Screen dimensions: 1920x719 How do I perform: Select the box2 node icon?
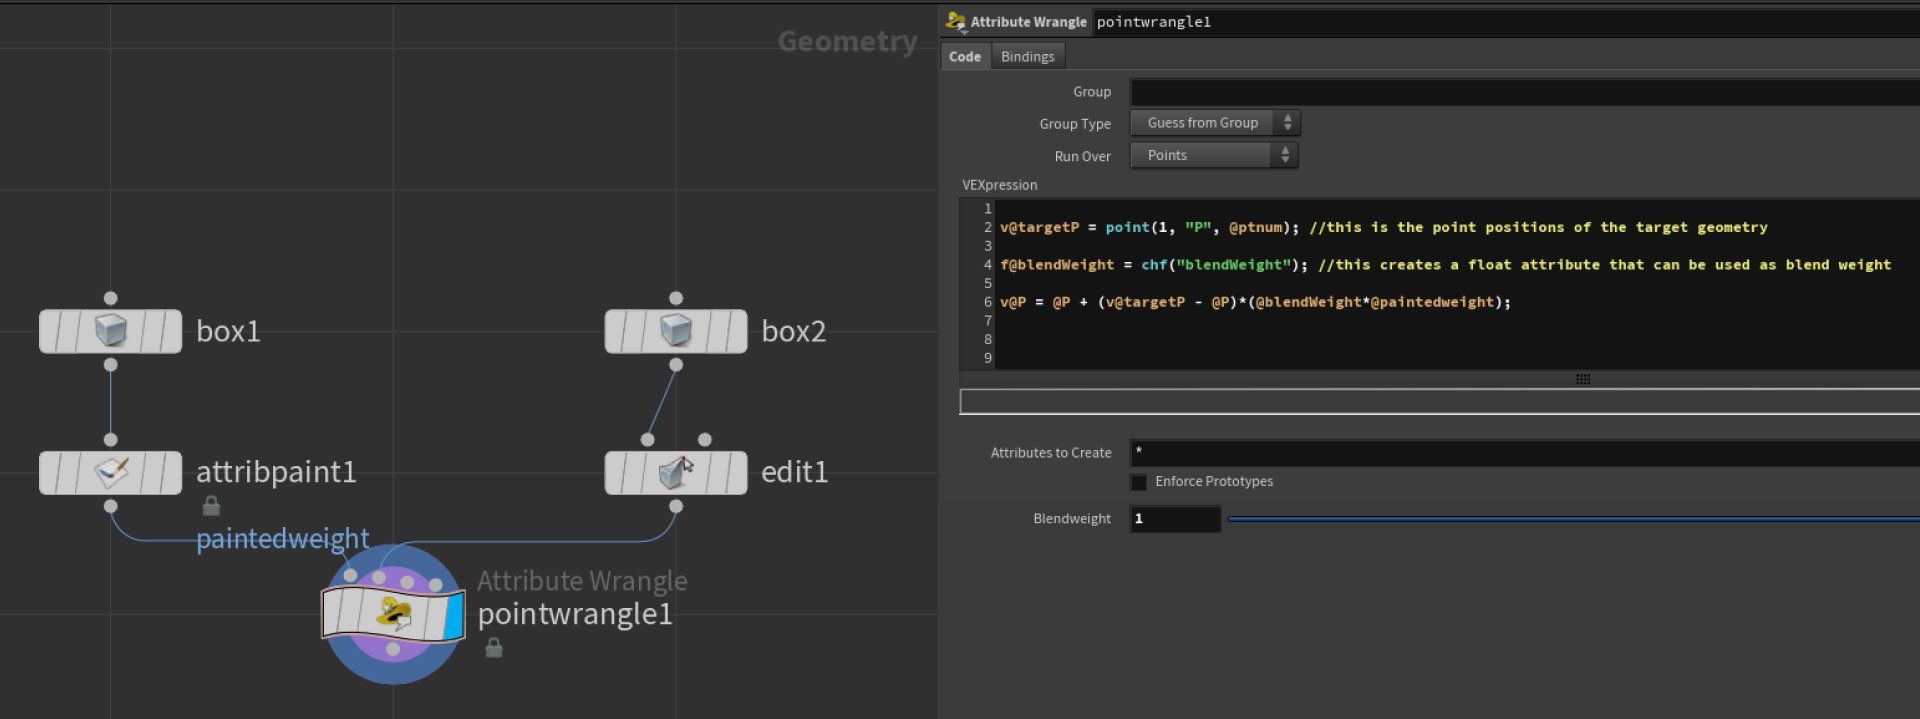coord(676,331)
